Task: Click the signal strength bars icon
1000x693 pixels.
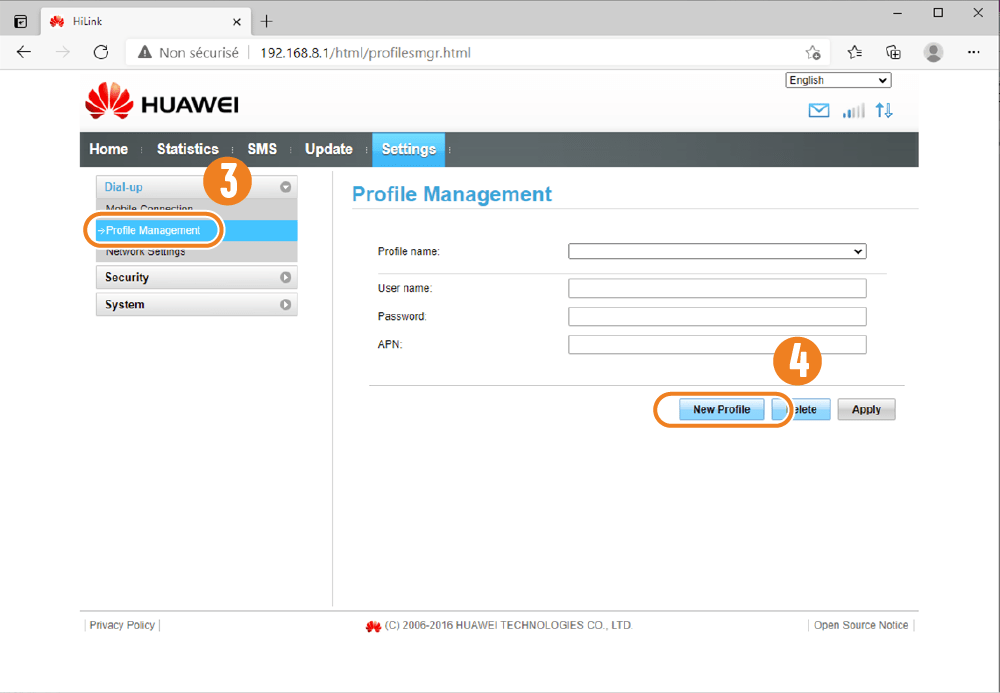Action: pyautogui.click(x=853, y=111)
